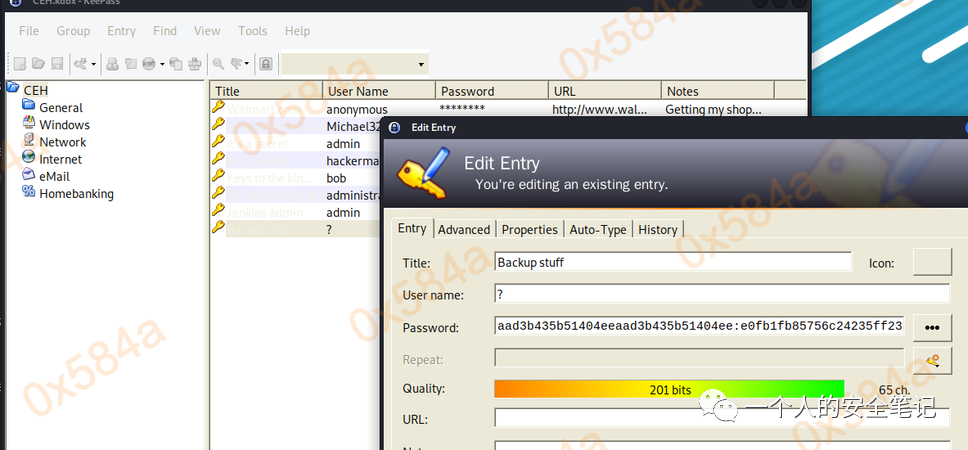Click the 'bob' user name cell
Image resolution: width=968 pixels, height=450 pixels.
click(x=336, y=178)
